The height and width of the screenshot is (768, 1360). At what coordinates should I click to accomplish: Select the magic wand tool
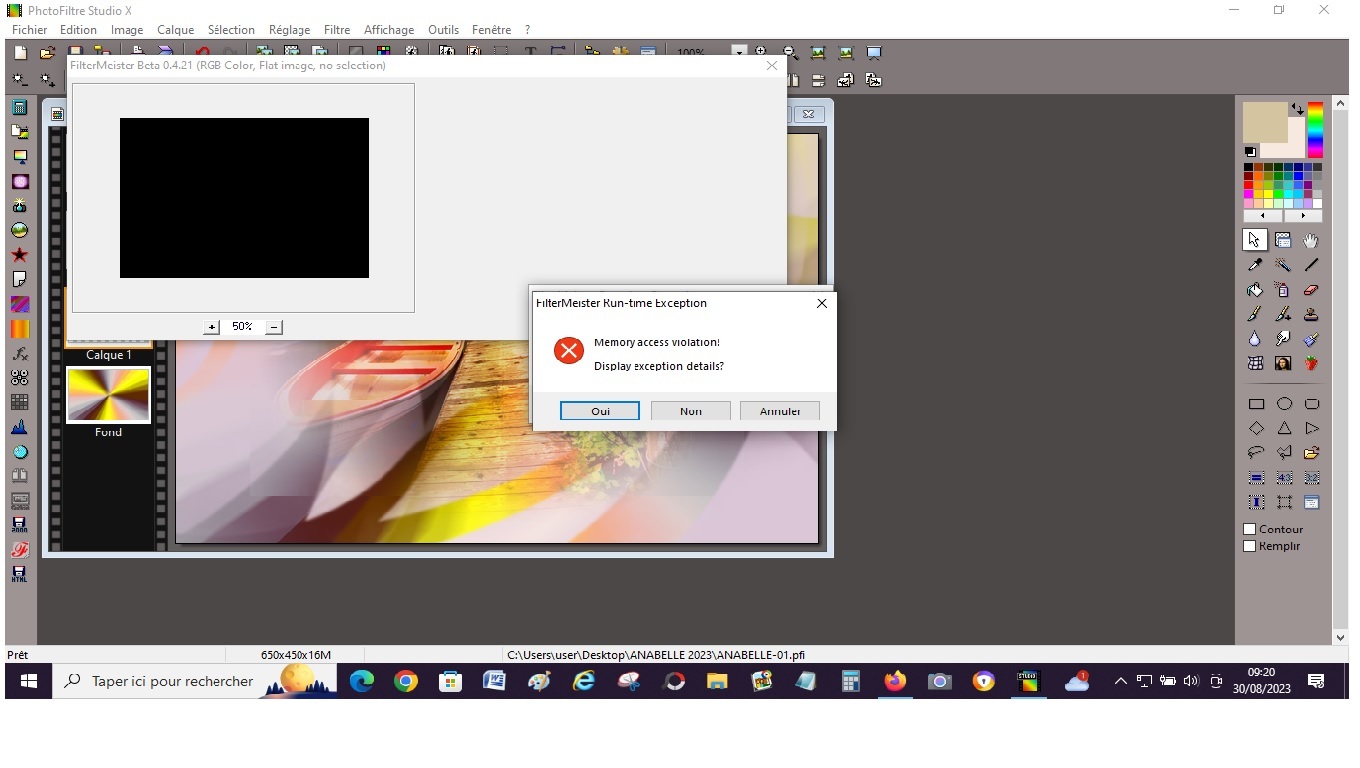tap(1283, 265)
